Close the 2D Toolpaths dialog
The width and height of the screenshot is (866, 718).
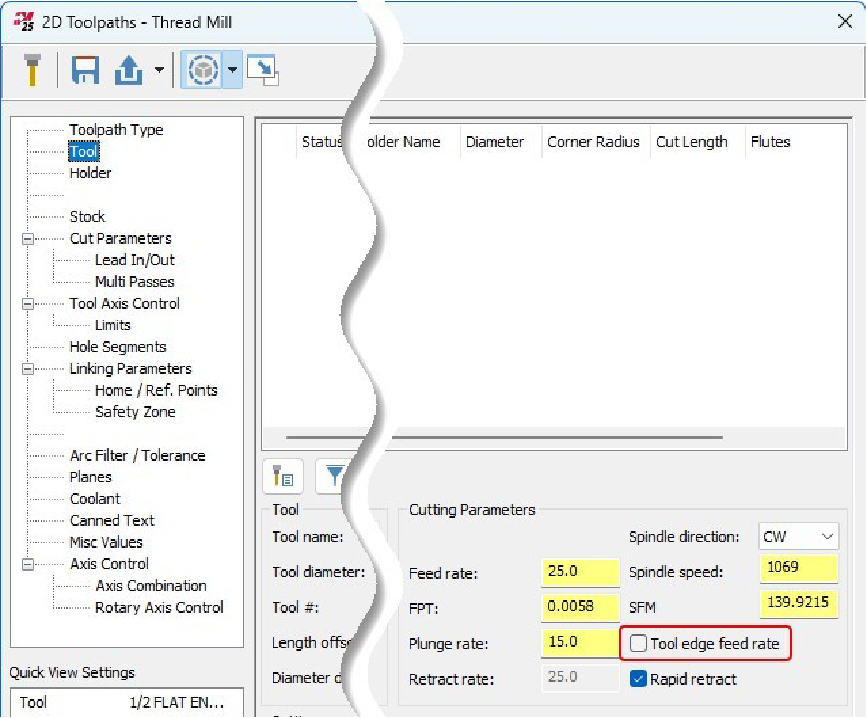[844, 22]
